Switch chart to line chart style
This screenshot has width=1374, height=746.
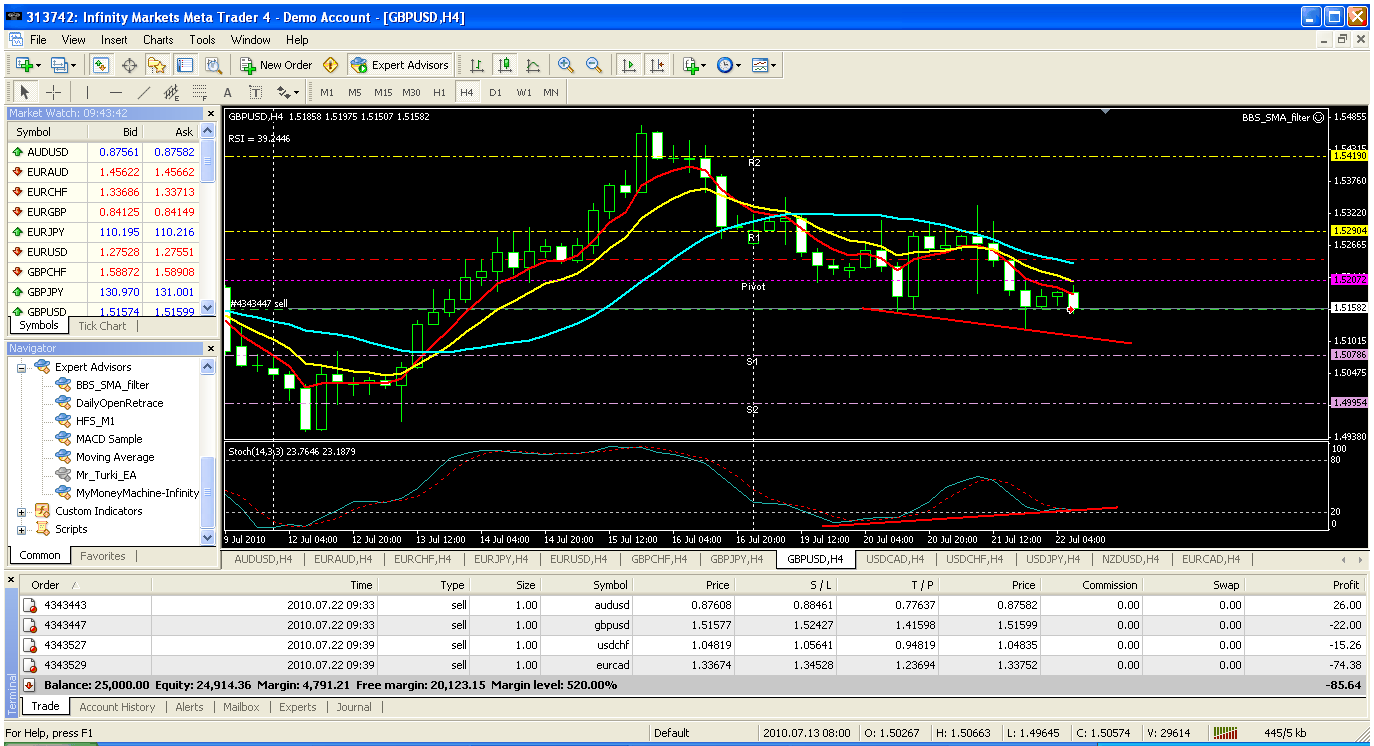[533, 65]
